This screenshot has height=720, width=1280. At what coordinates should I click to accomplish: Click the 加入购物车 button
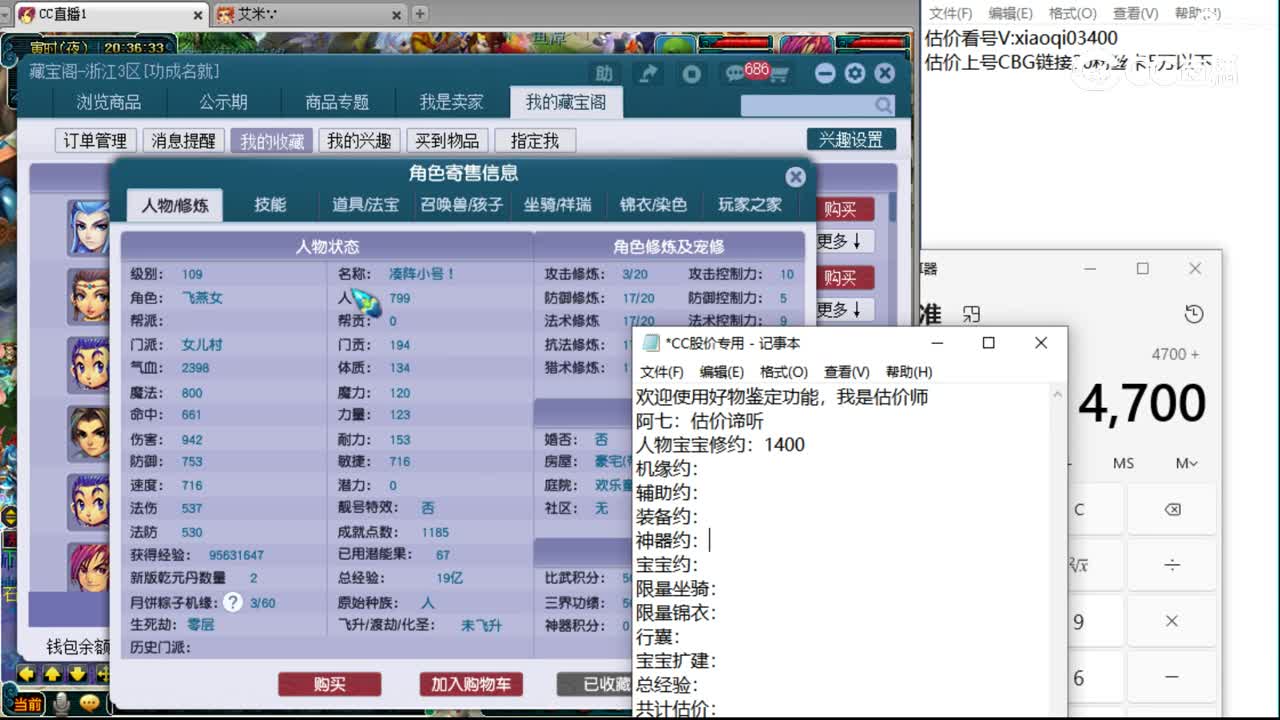(x=471, y=685)
